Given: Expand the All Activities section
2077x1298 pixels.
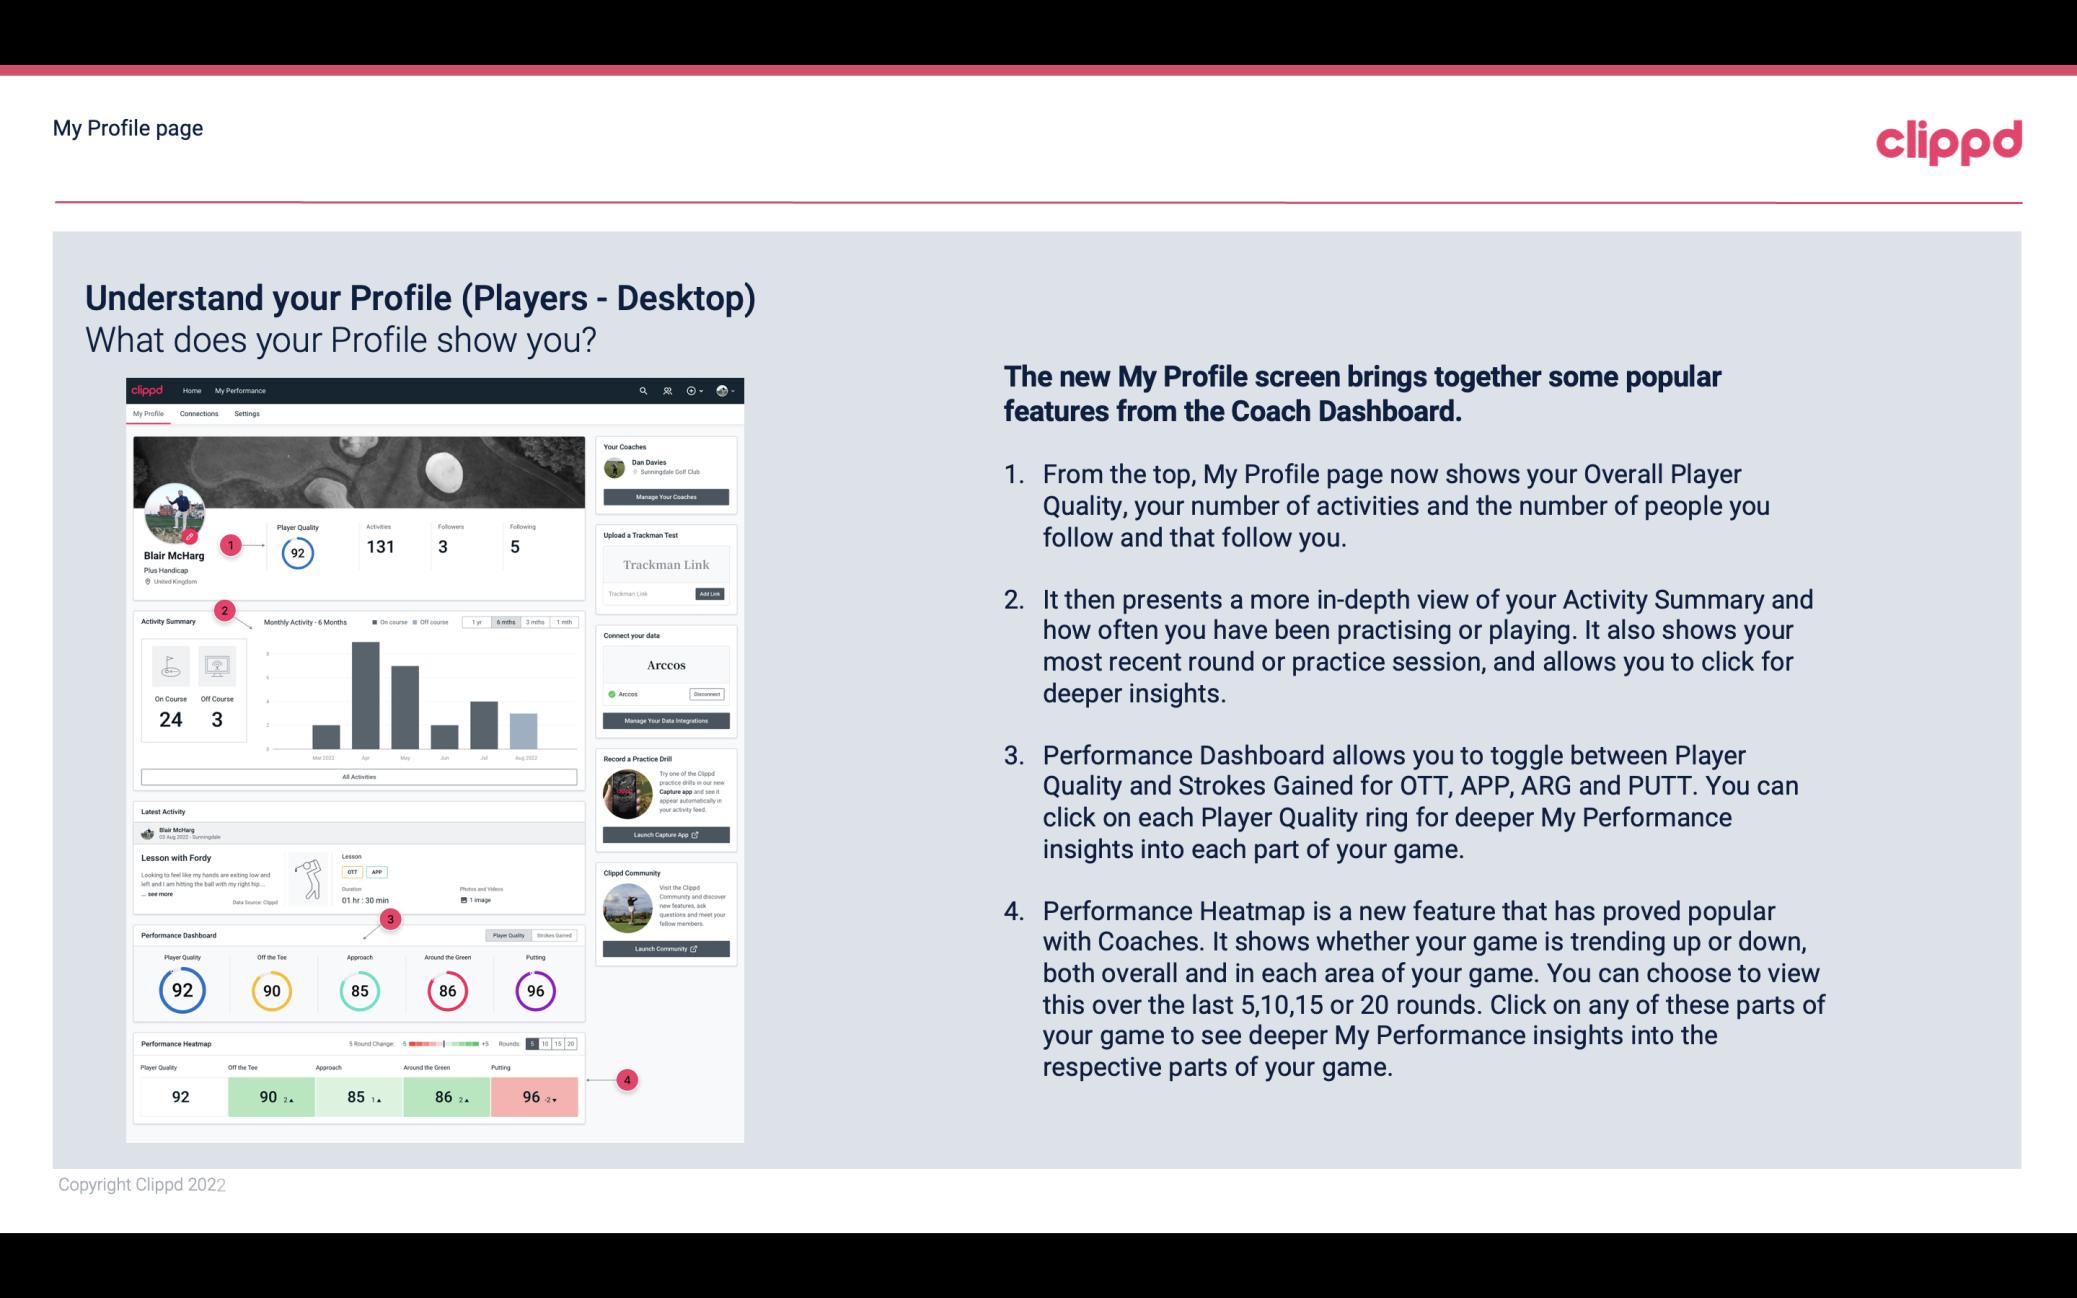Looking at the screenshot, I should click(359, 776).
